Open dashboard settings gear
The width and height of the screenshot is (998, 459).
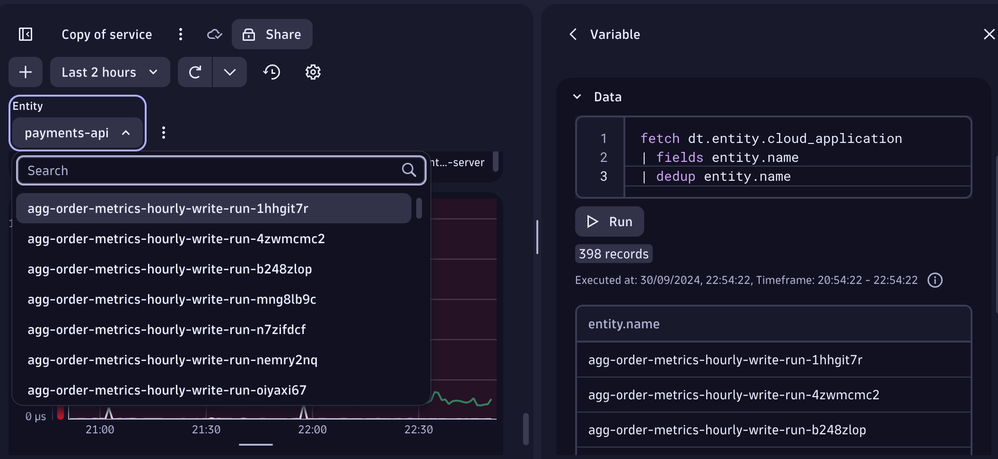tap(313, 72)
